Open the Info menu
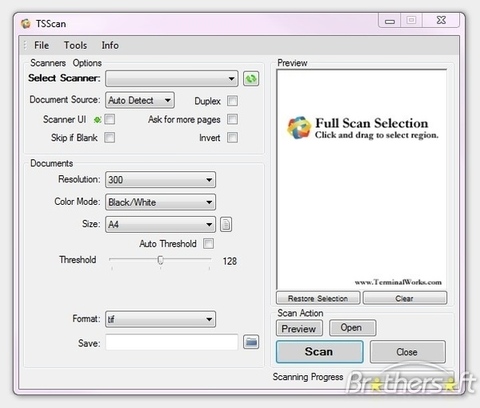Viewport: 480px width, 408px height. tap(110, 45)
